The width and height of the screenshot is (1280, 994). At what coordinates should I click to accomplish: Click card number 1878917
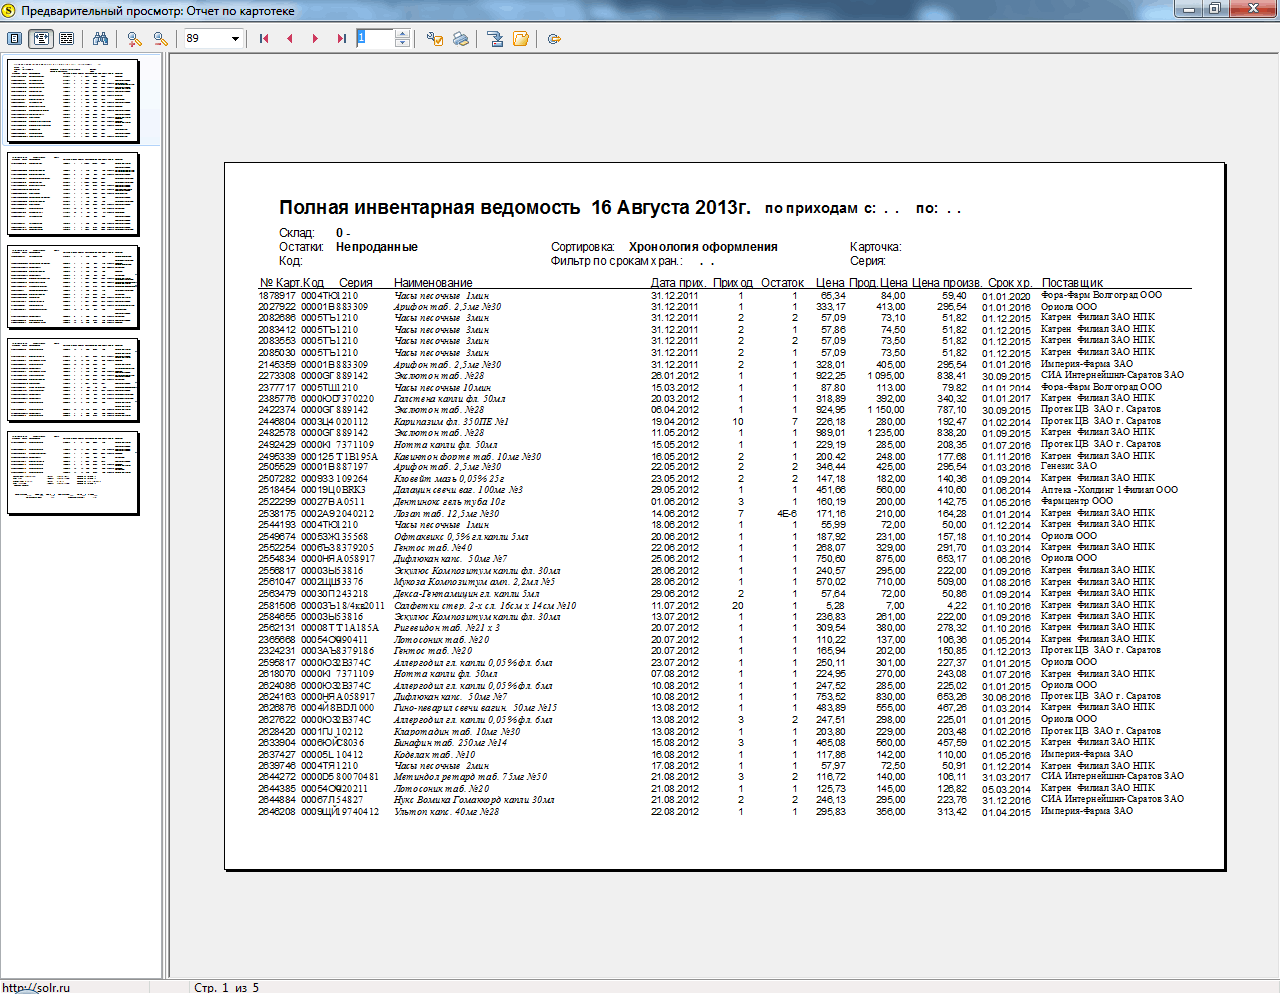(277, 296)
